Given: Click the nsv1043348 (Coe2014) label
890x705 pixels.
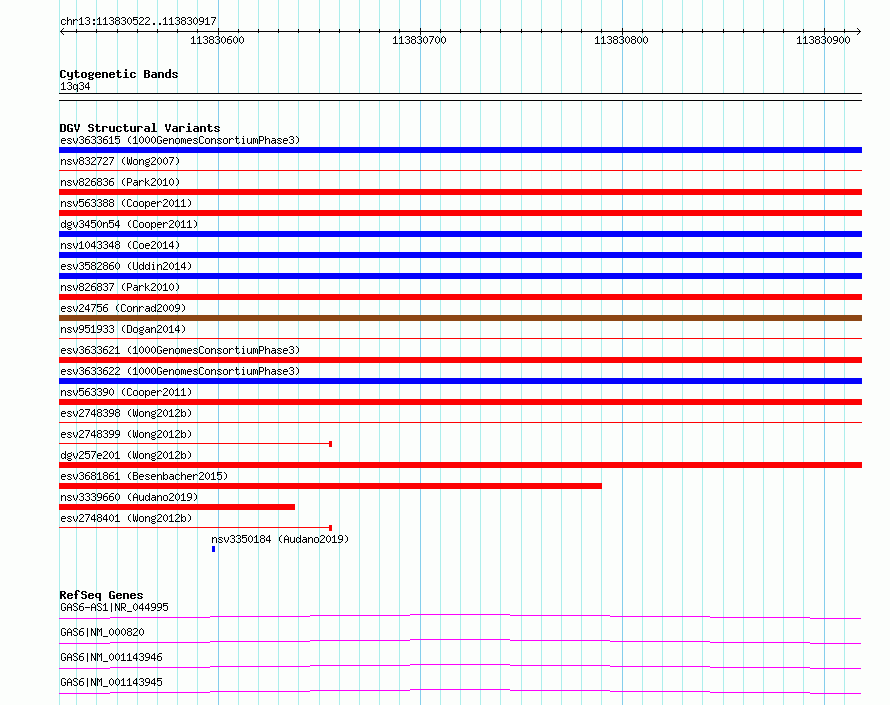Looking at the screenshot, I should point(120,245).
